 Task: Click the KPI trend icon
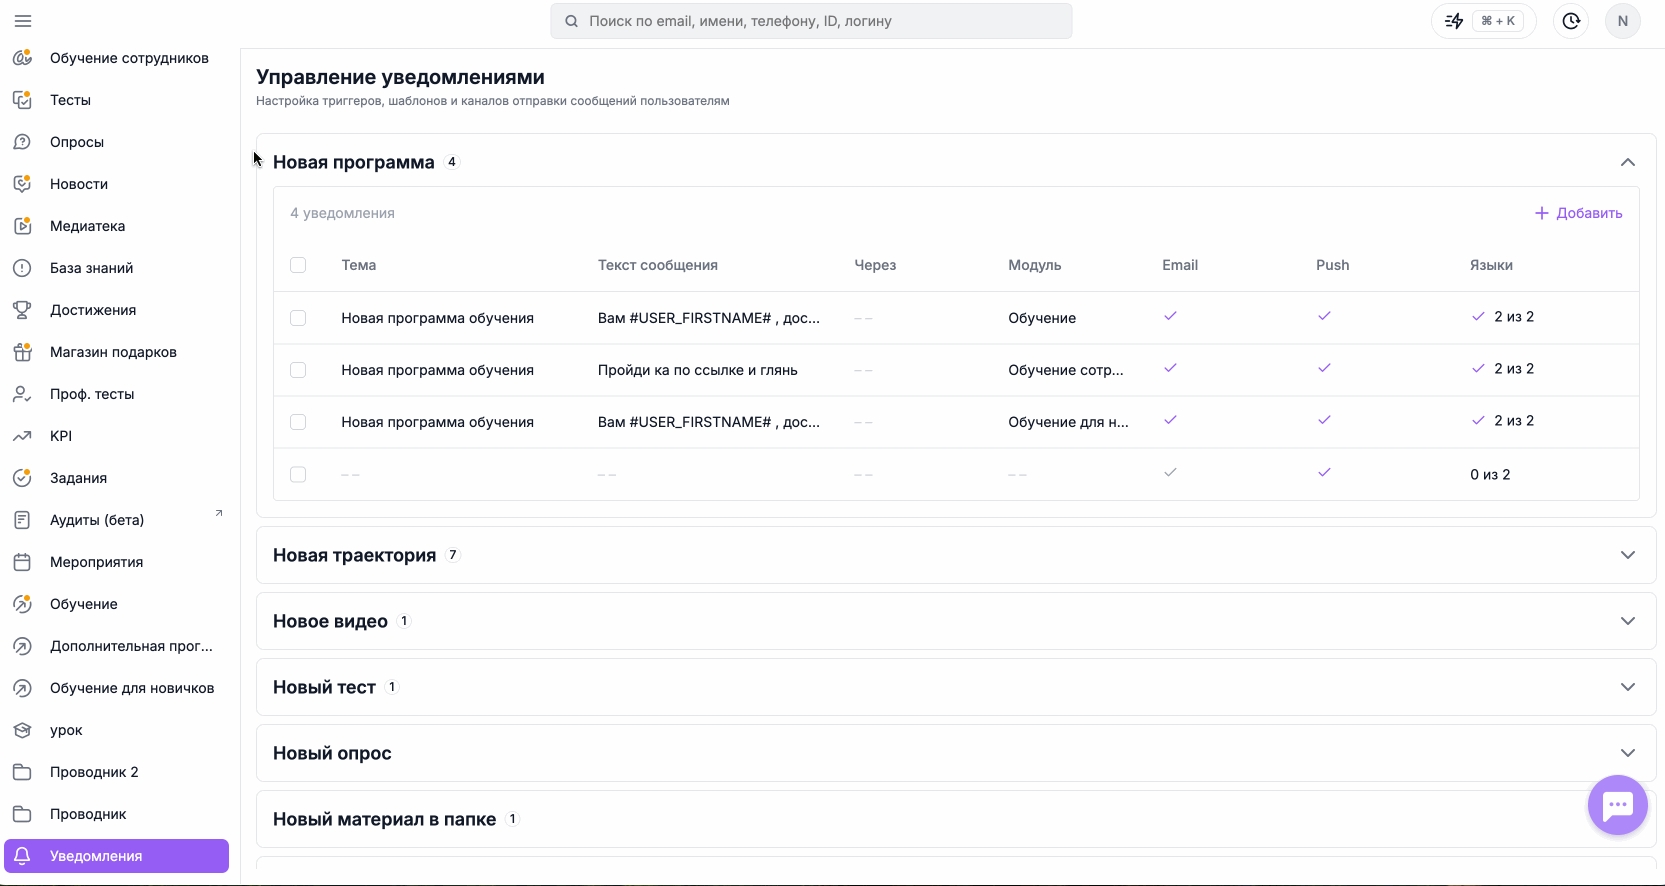click(22, 436)
